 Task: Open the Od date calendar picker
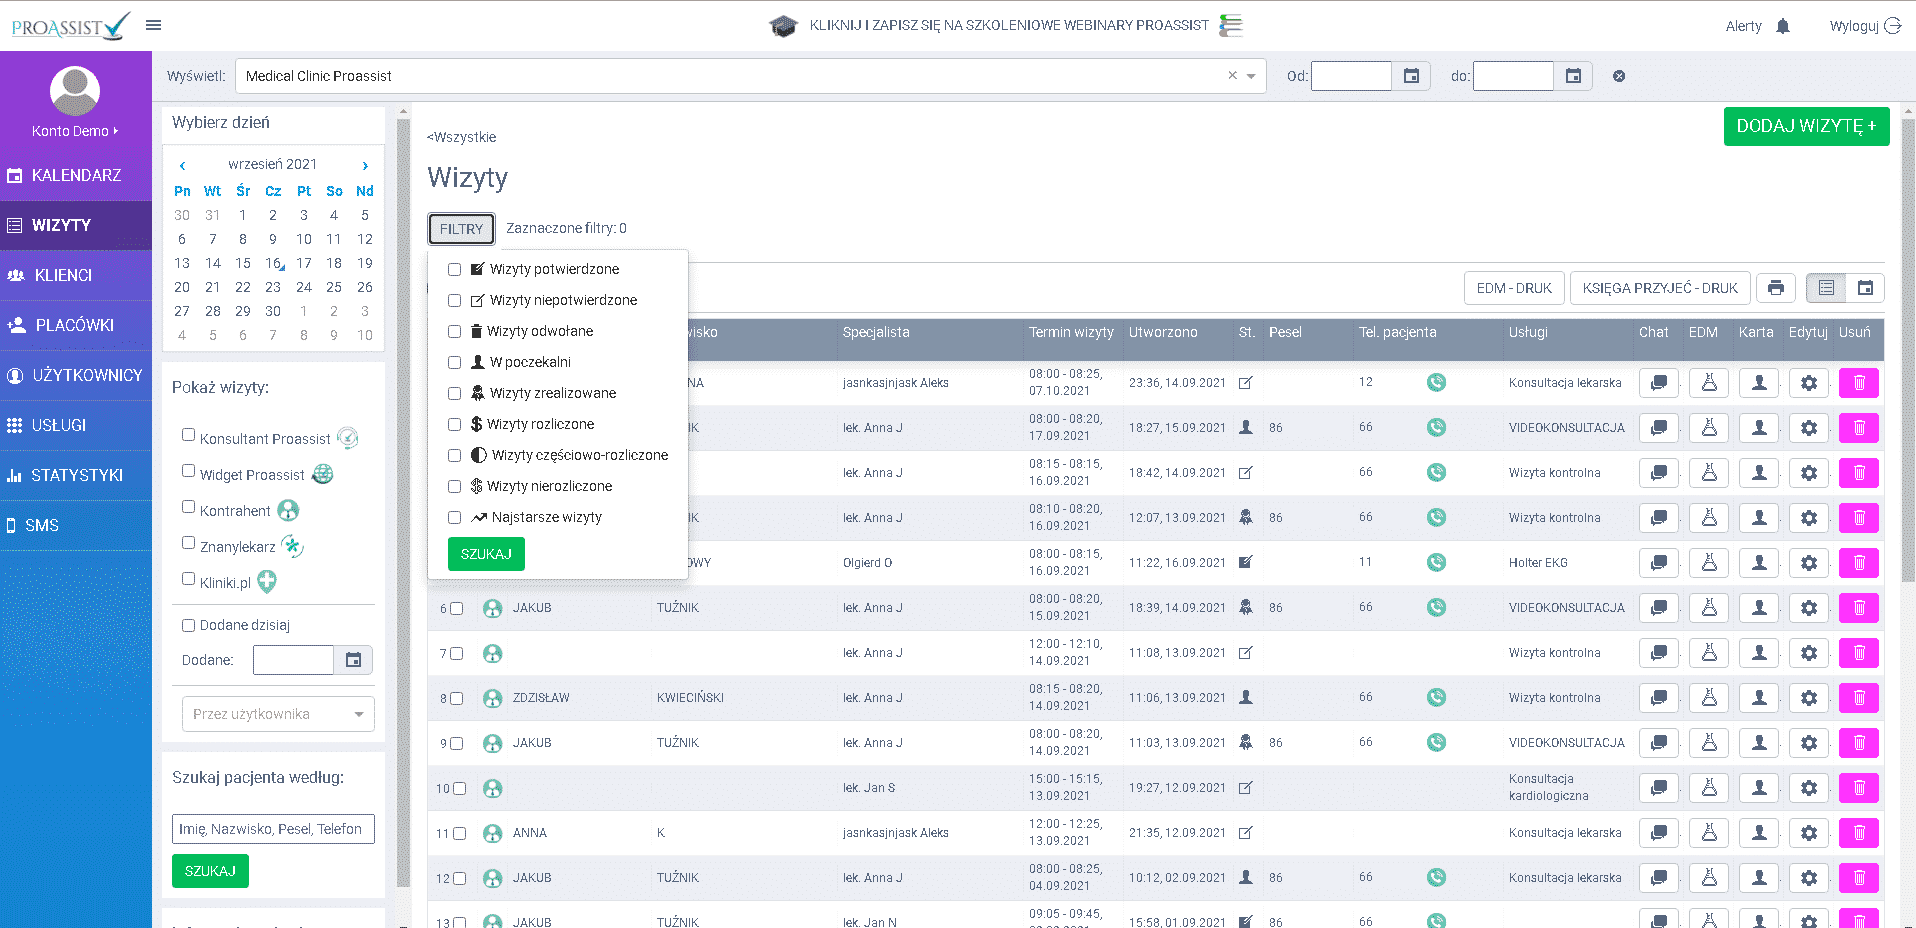1411,76
